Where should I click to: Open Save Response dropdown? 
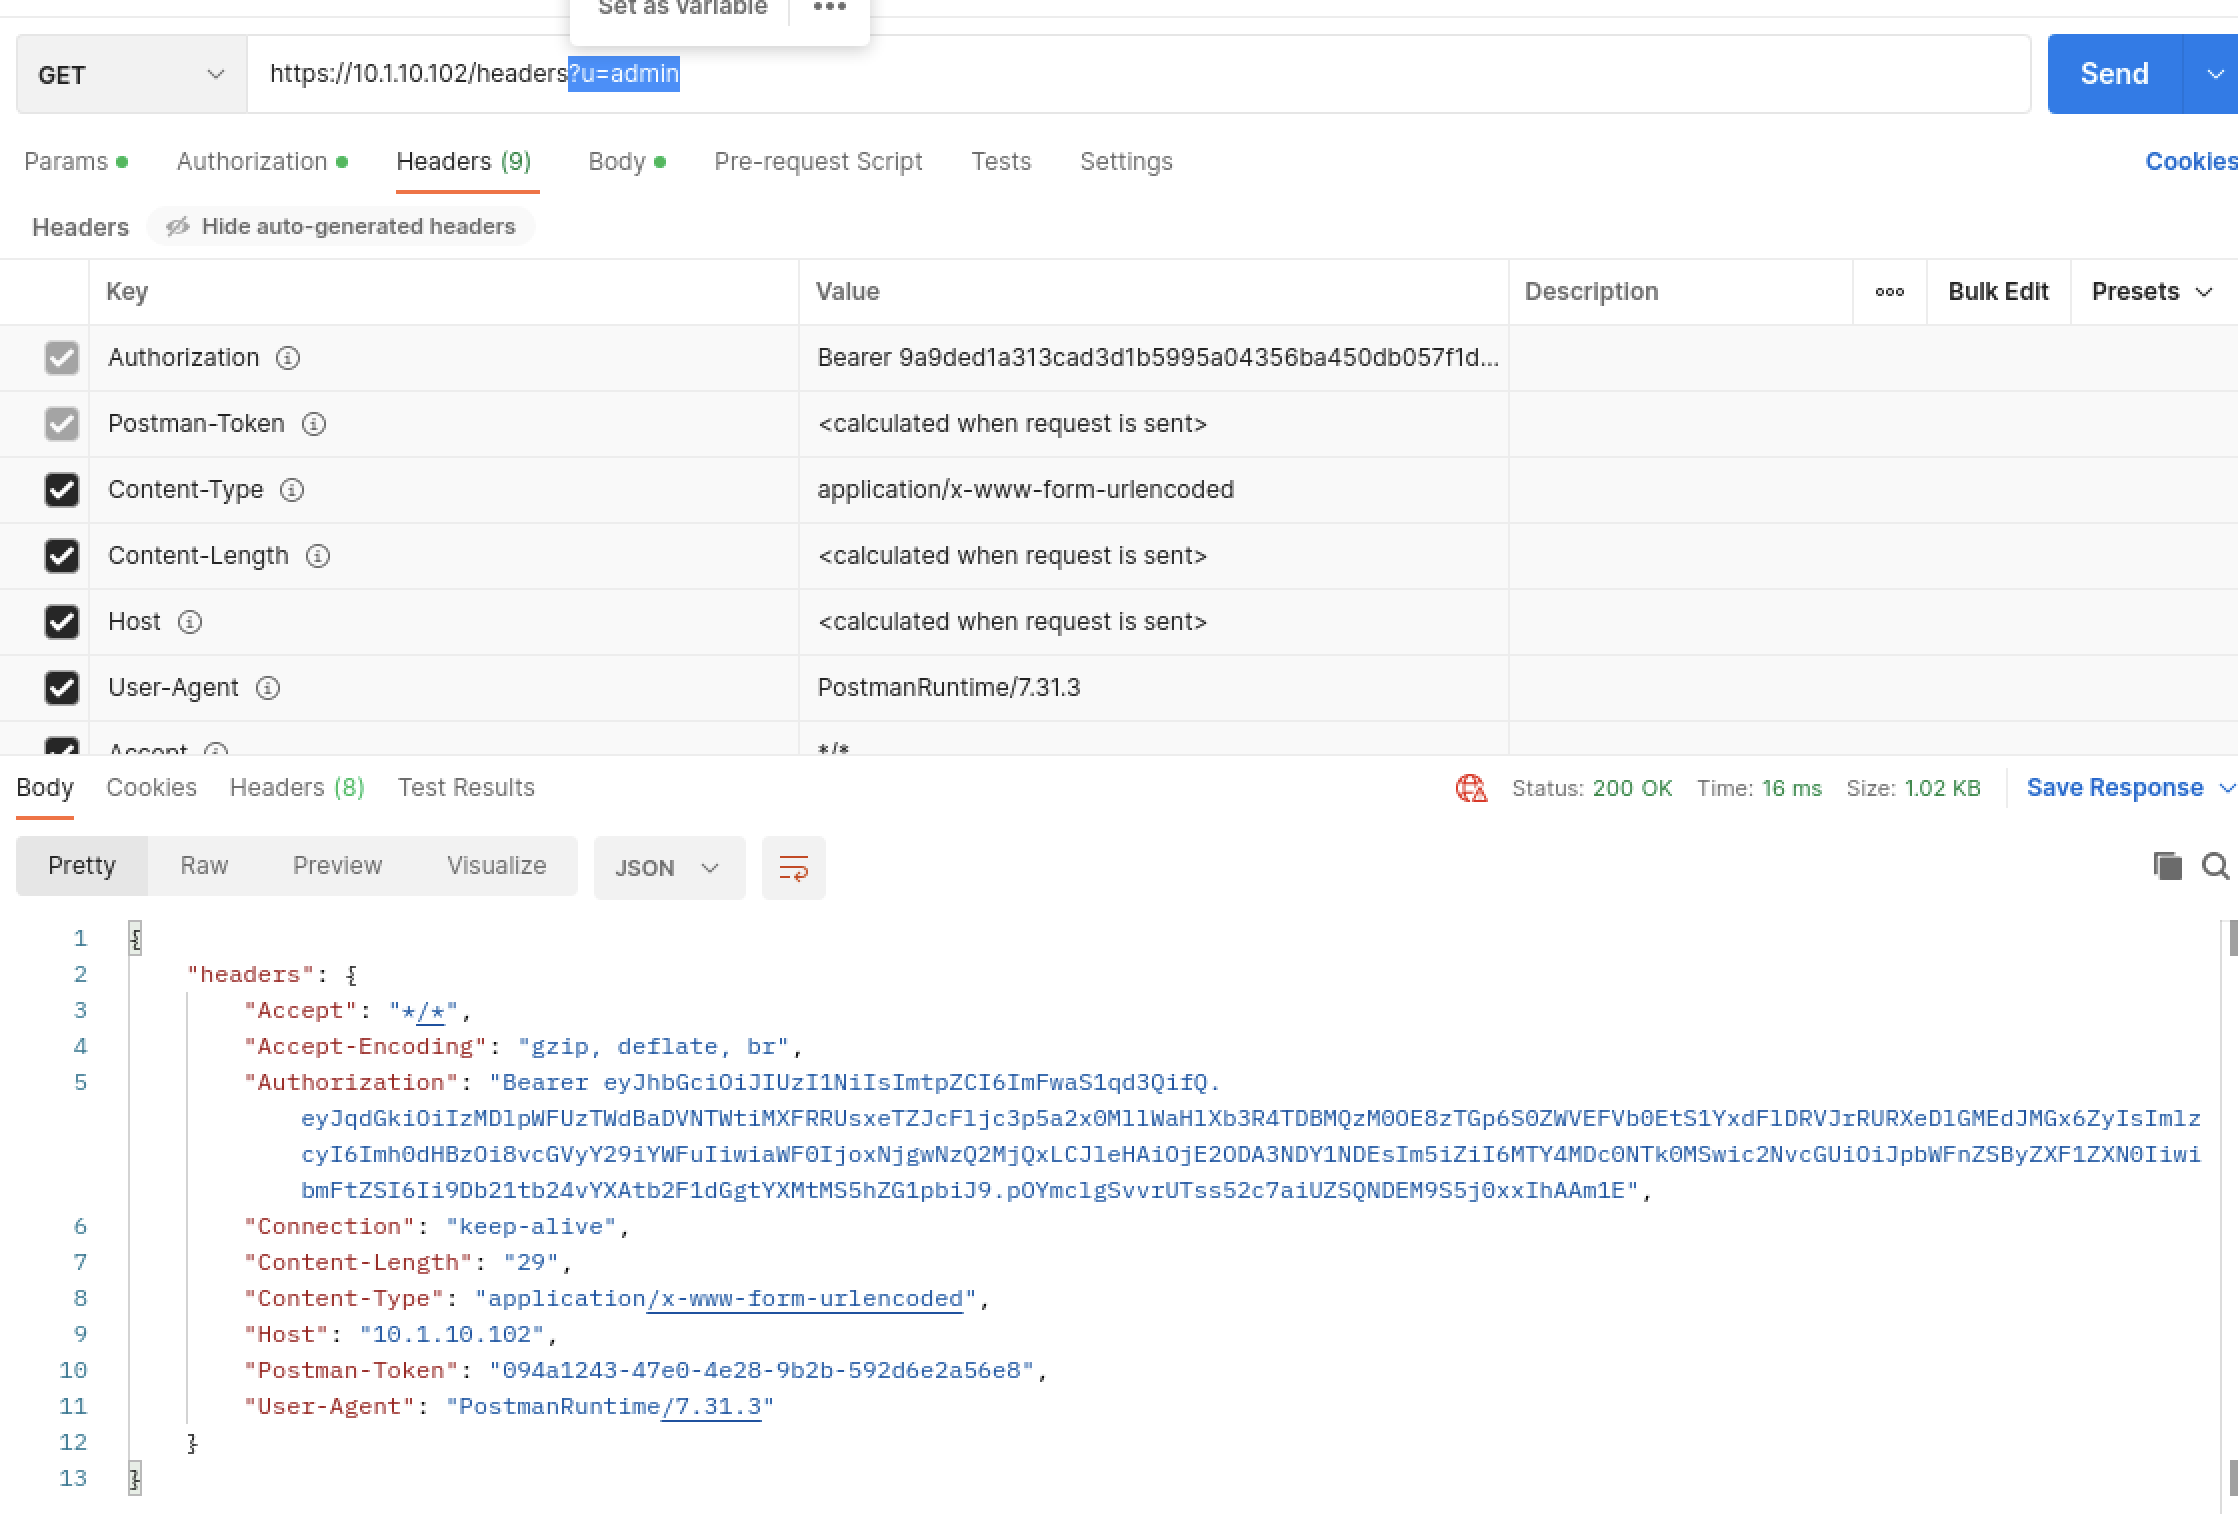click(x=2227, y=788)
